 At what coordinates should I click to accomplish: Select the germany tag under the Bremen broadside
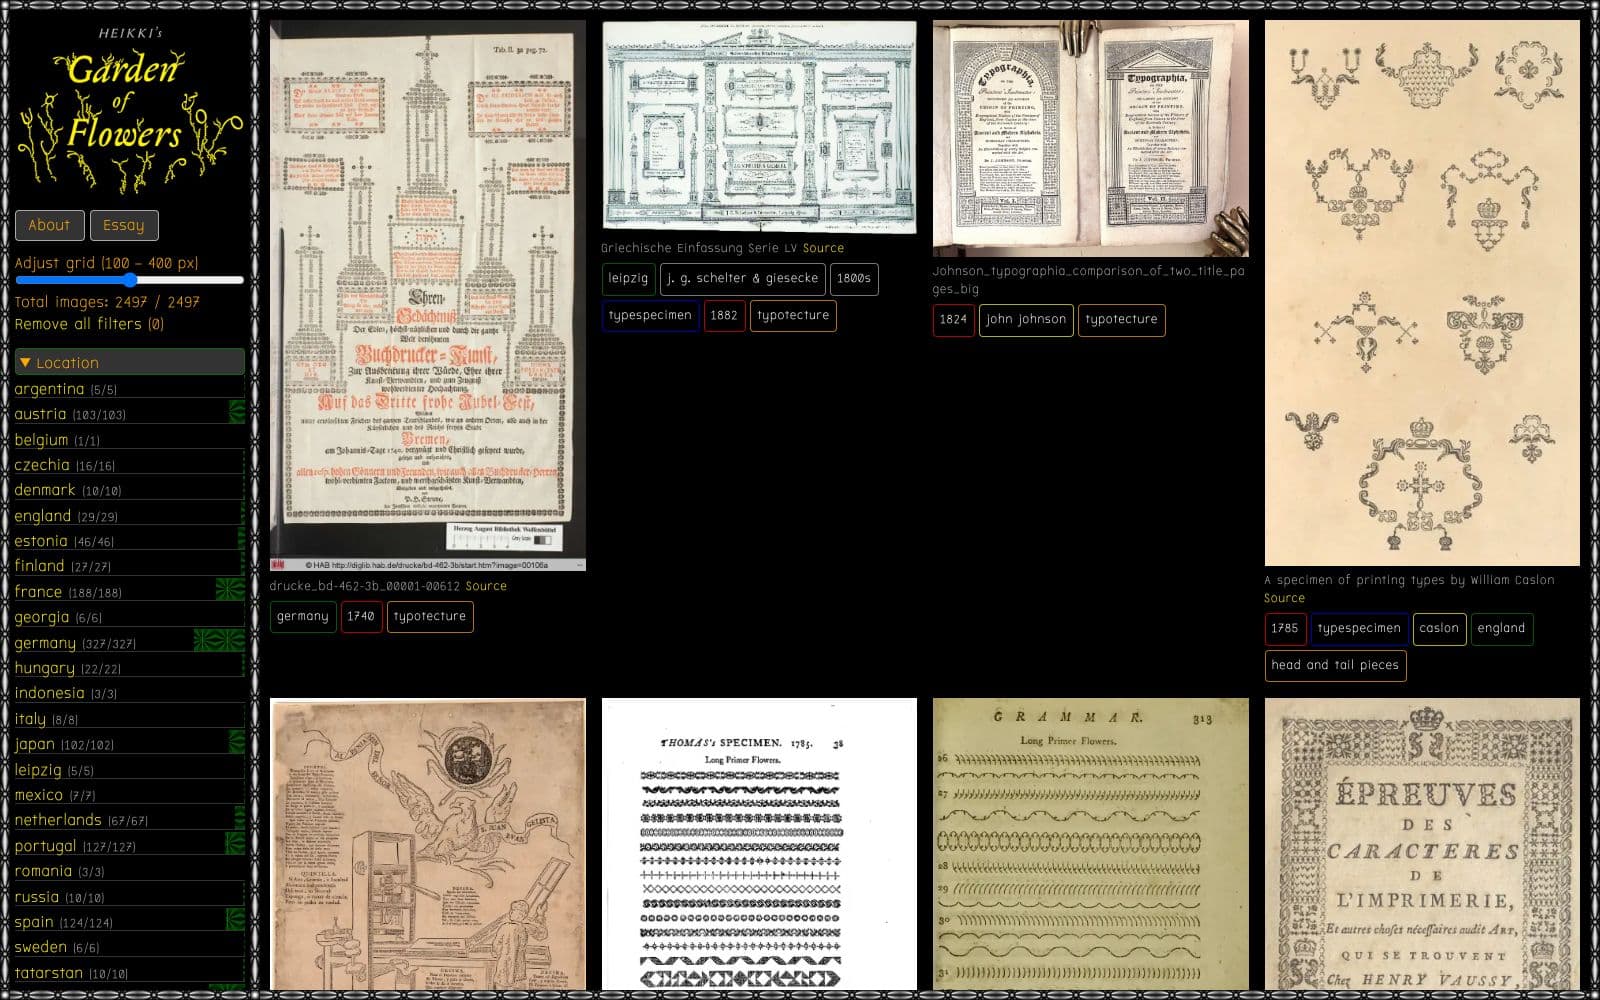pyautogui.click(x=303, y=616)
